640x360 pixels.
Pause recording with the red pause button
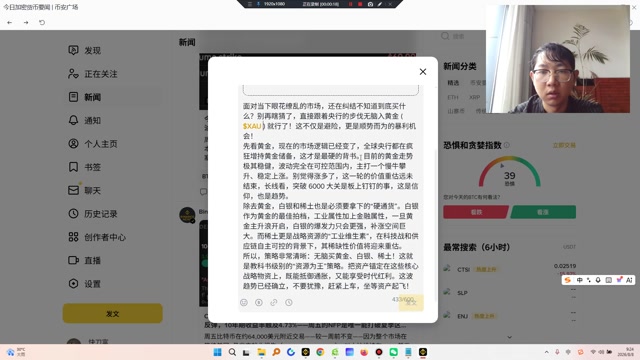(350, 4)
